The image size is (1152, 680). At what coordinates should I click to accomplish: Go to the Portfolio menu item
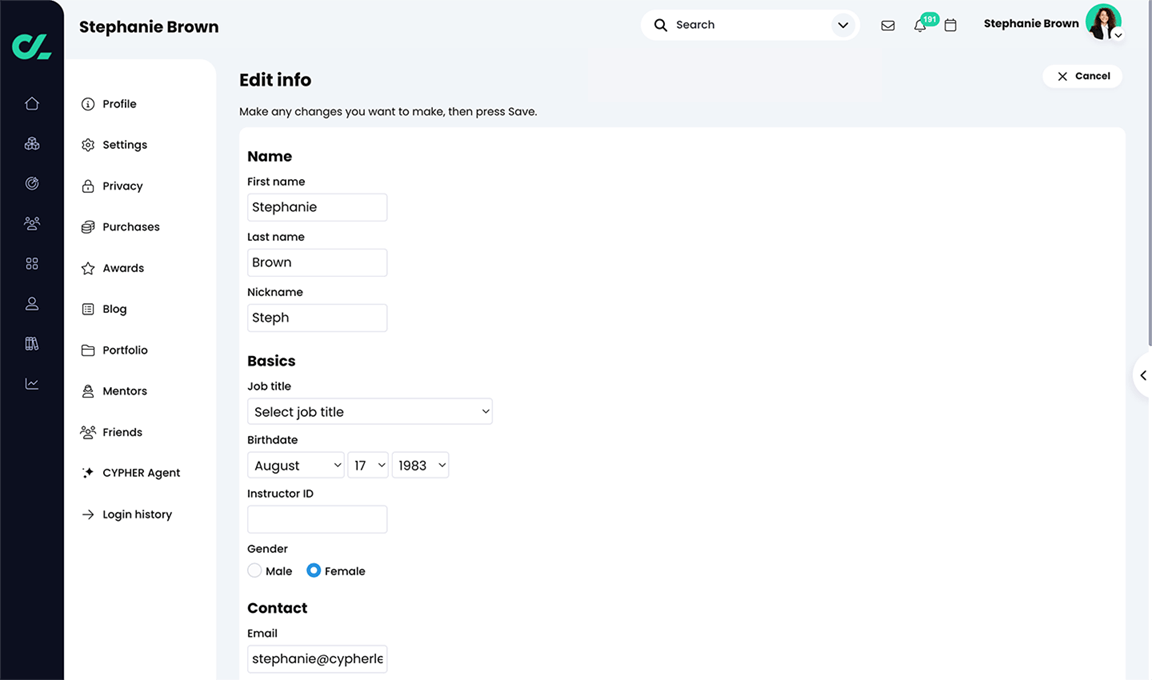125,350
